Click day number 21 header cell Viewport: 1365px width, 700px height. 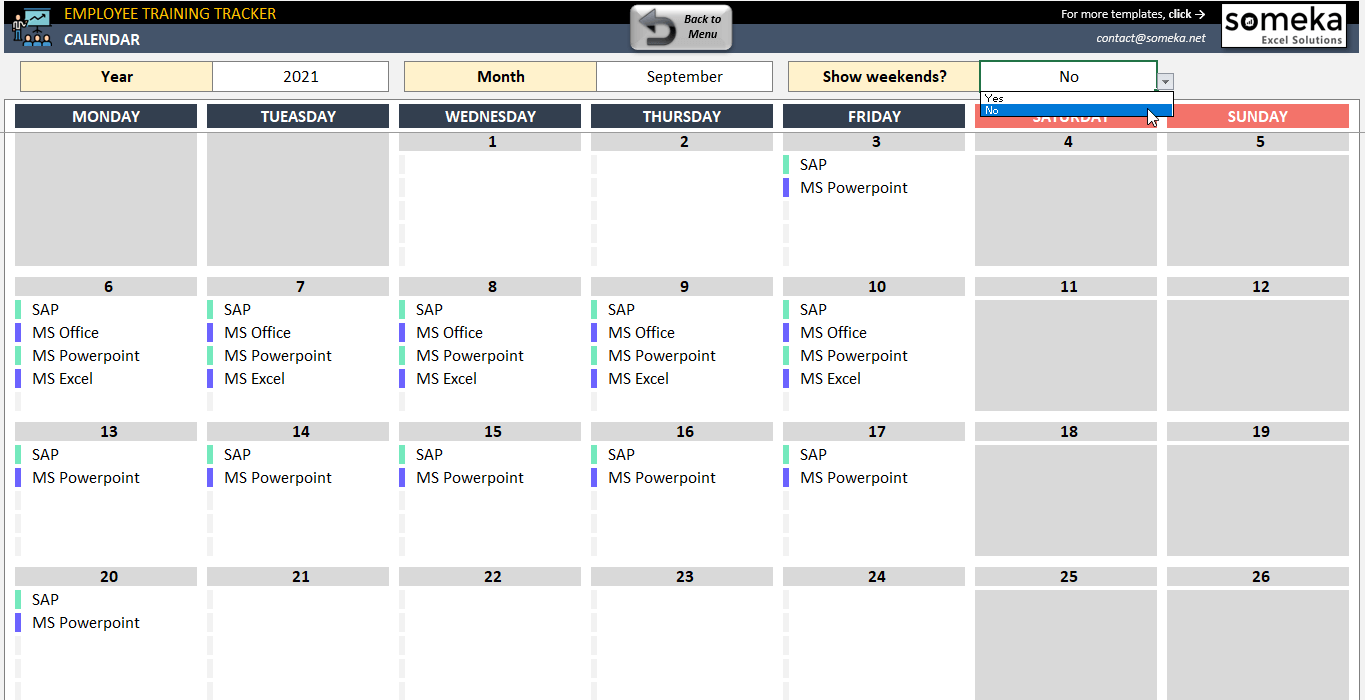click(298, 577)
